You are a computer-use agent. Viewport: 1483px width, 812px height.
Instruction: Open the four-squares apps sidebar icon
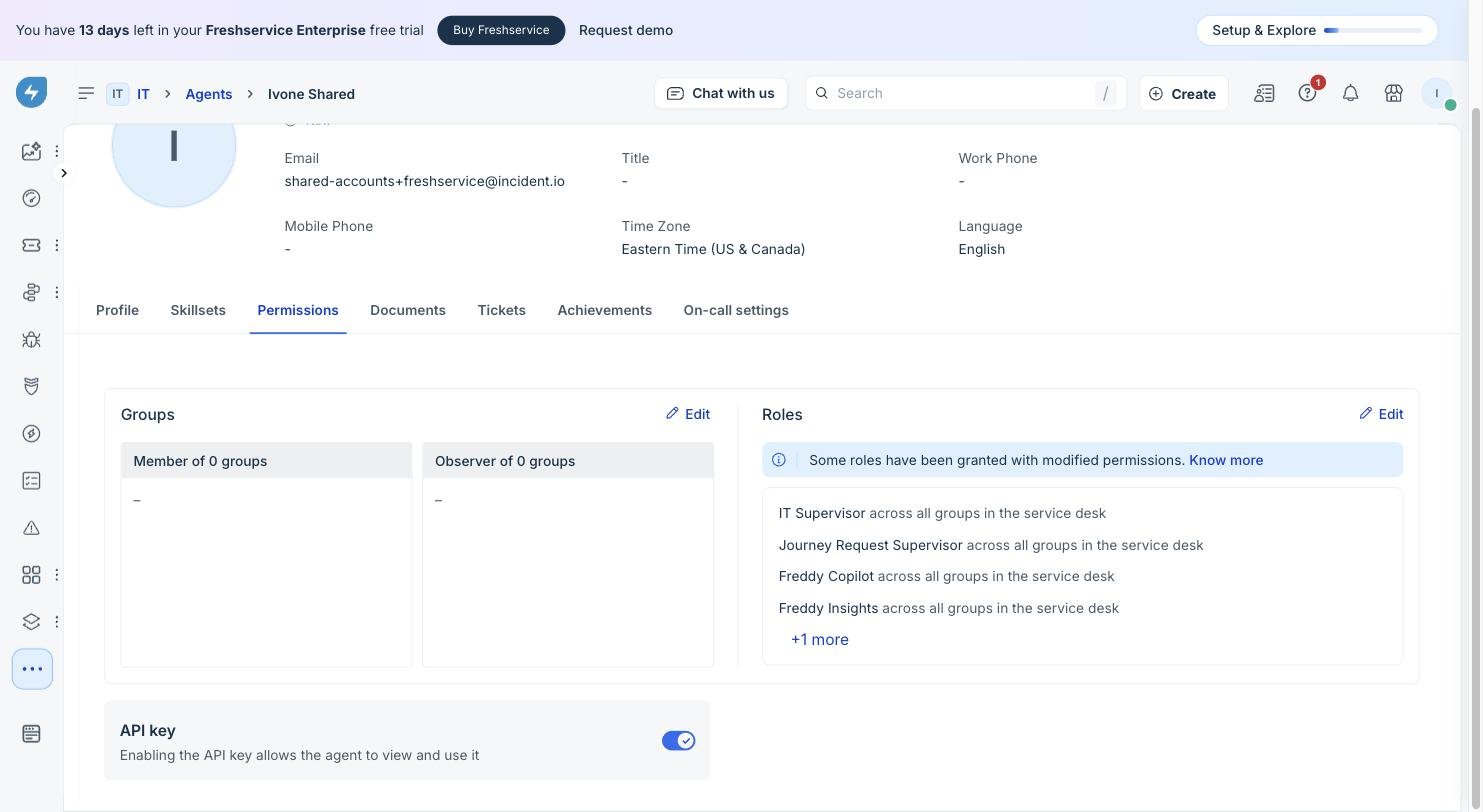pos(31,575)
